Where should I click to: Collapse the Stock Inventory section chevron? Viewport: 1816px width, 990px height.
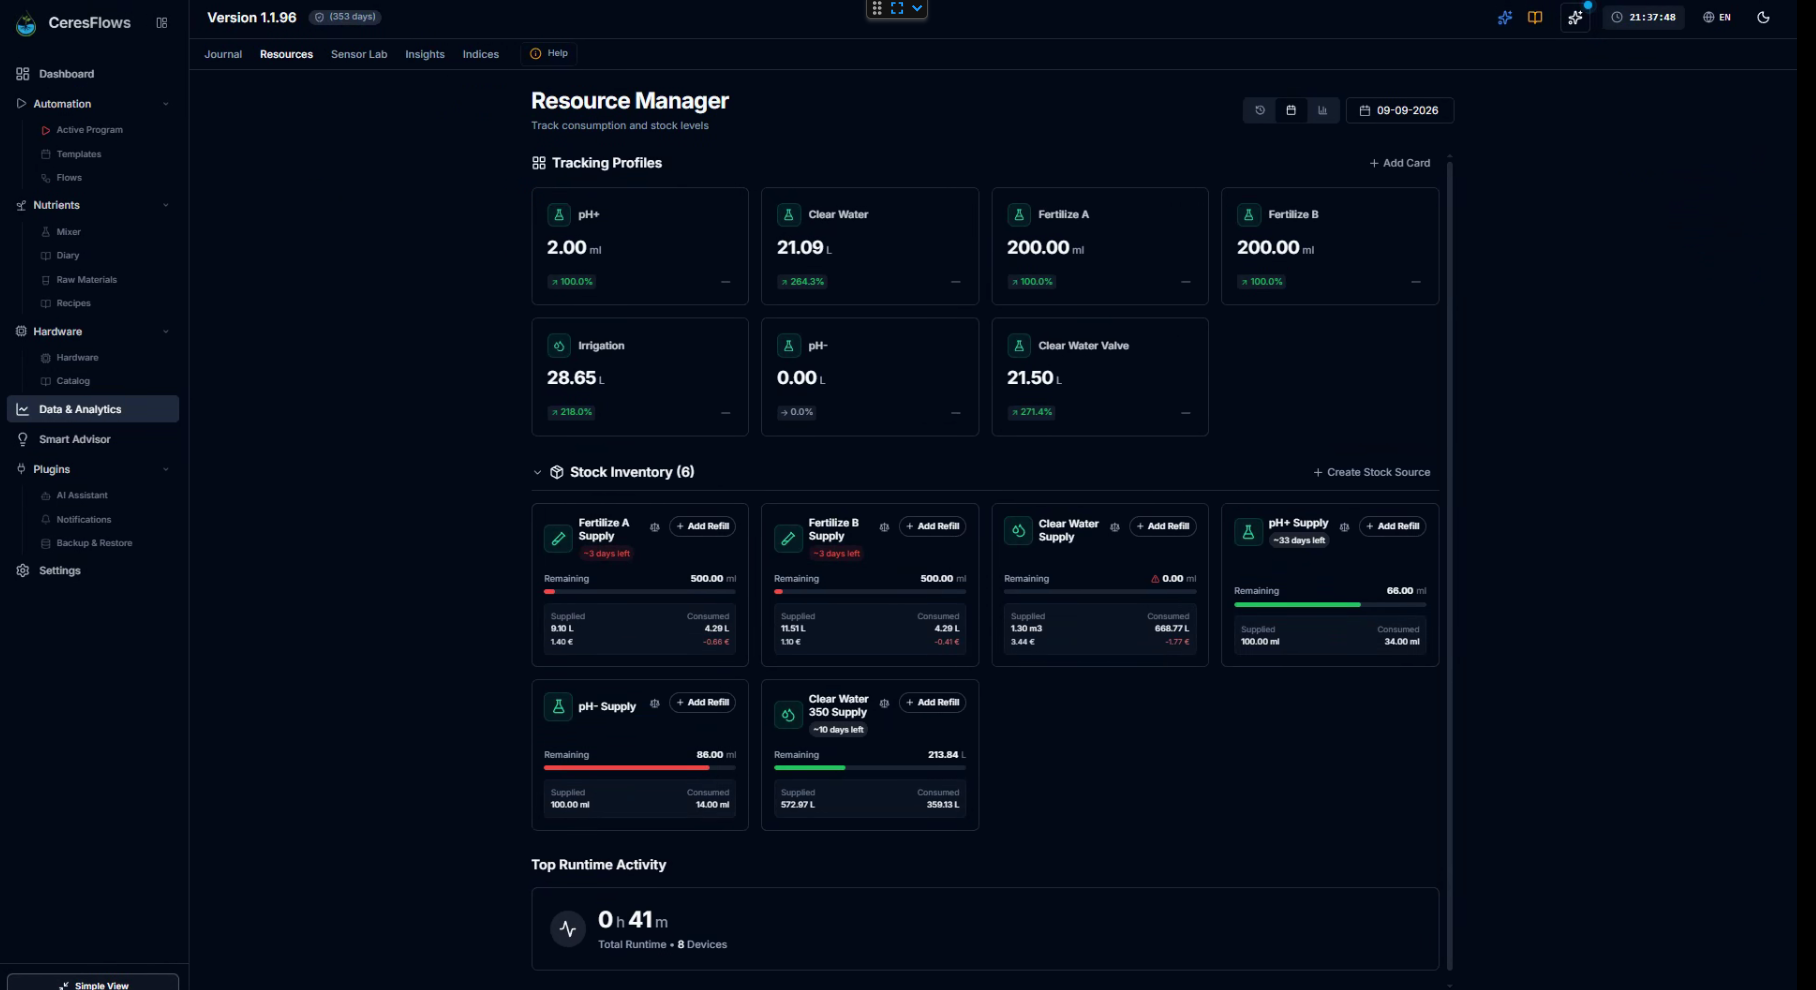[537, 472]
